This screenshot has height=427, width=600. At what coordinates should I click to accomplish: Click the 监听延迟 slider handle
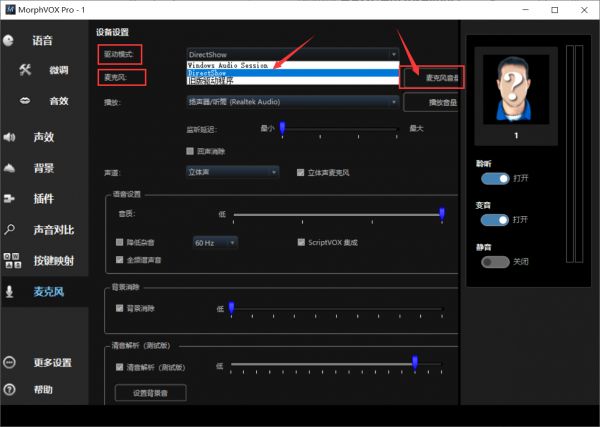[x=282, y=128]
